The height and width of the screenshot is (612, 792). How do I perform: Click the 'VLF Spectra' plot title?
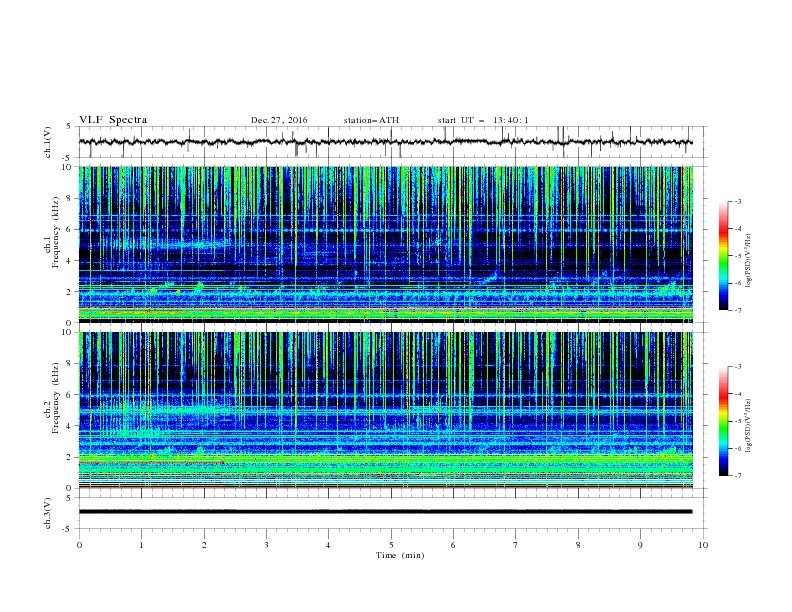(113, 120)
